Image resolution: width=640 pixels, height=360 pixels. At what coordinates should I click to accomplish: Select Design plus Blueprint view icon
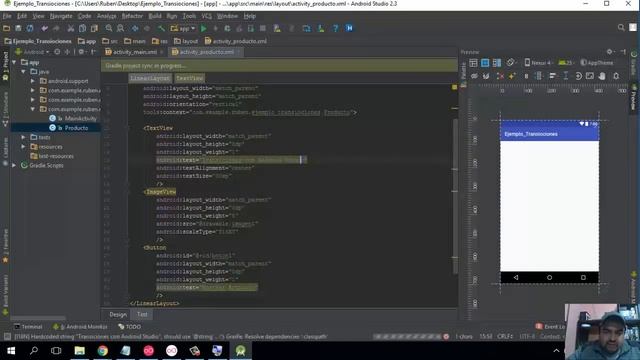(497, 62)
